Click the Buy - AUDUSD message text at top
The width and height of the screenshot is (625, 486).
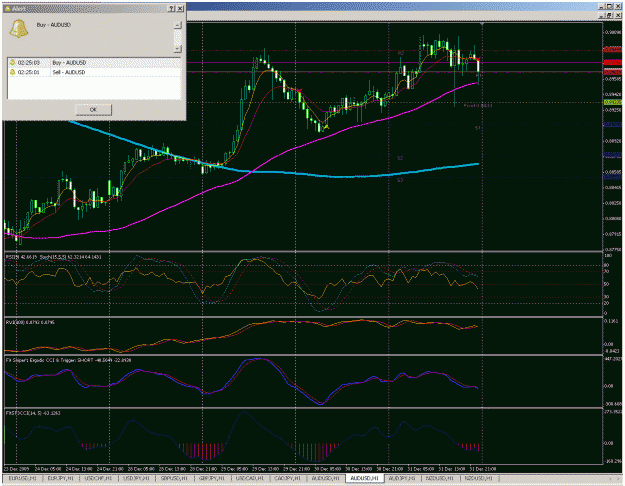(x=53, y=25)
